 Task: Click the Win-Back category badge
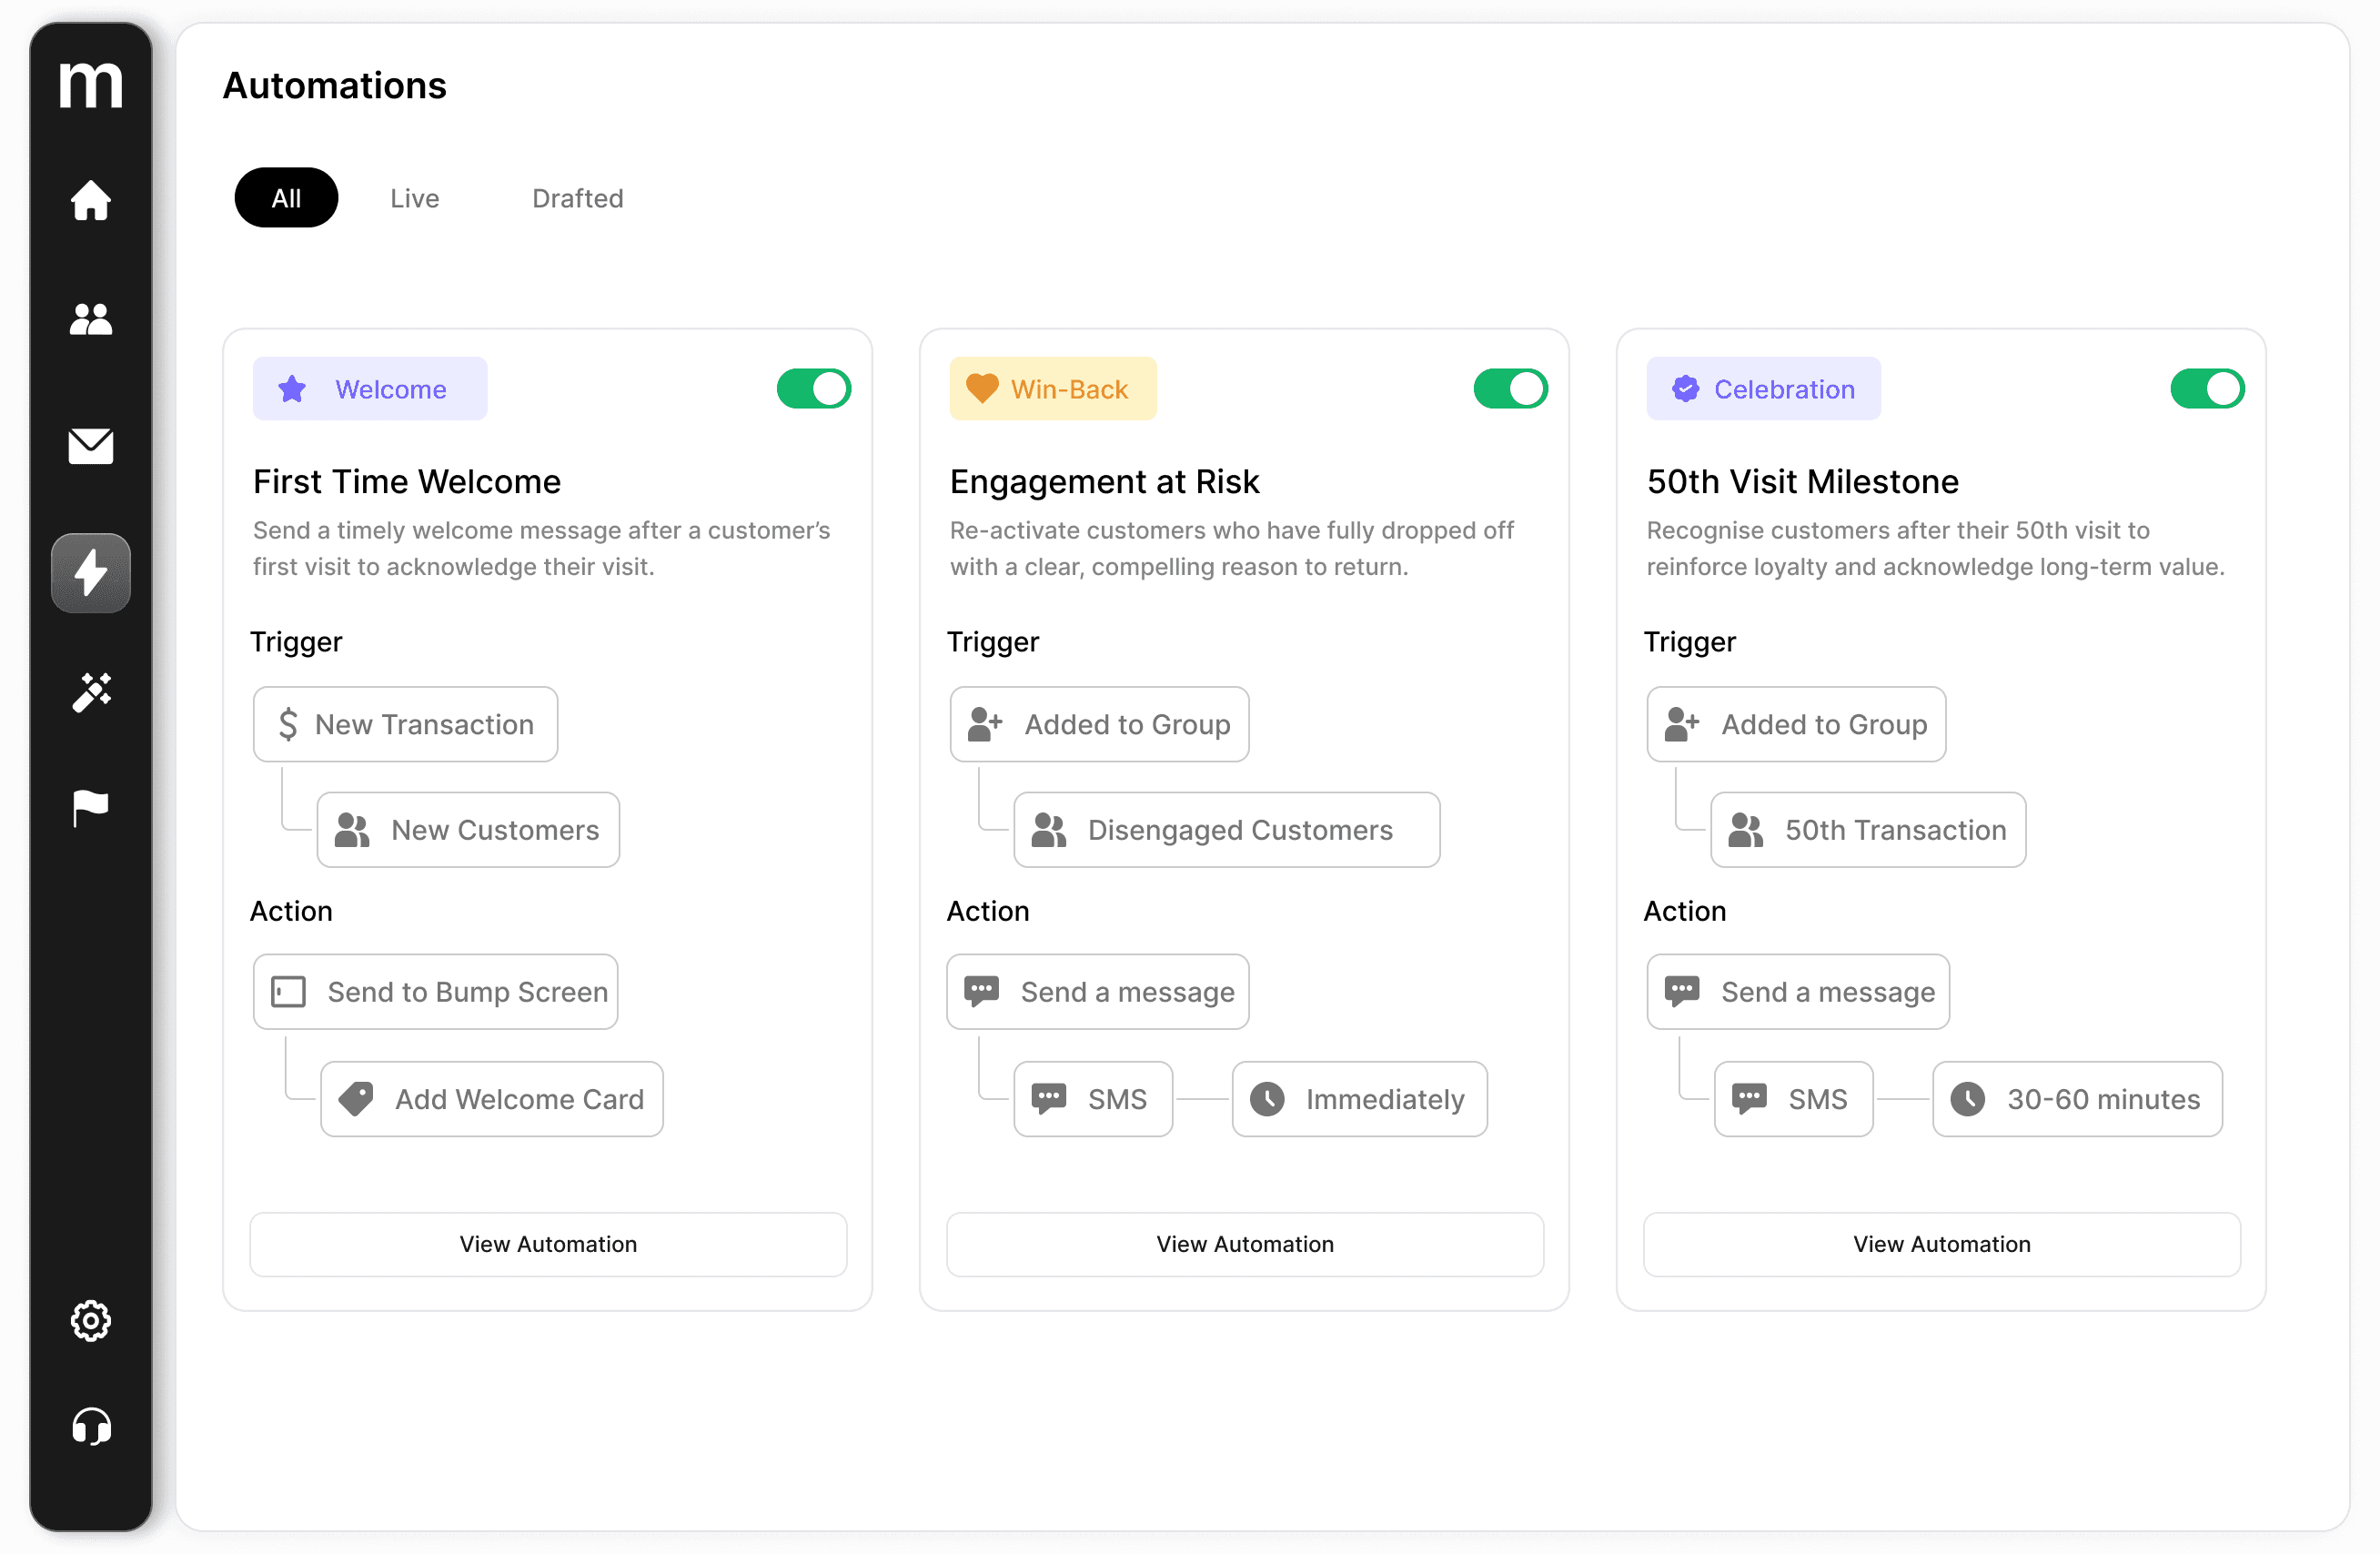click(1052, 389)
